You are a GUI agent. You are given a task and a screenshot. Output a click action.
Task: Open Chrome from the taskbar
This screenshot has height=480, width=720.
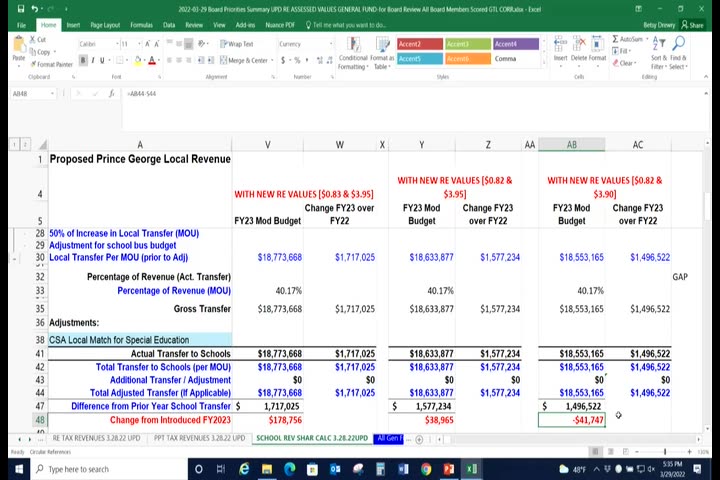(426, 469)
